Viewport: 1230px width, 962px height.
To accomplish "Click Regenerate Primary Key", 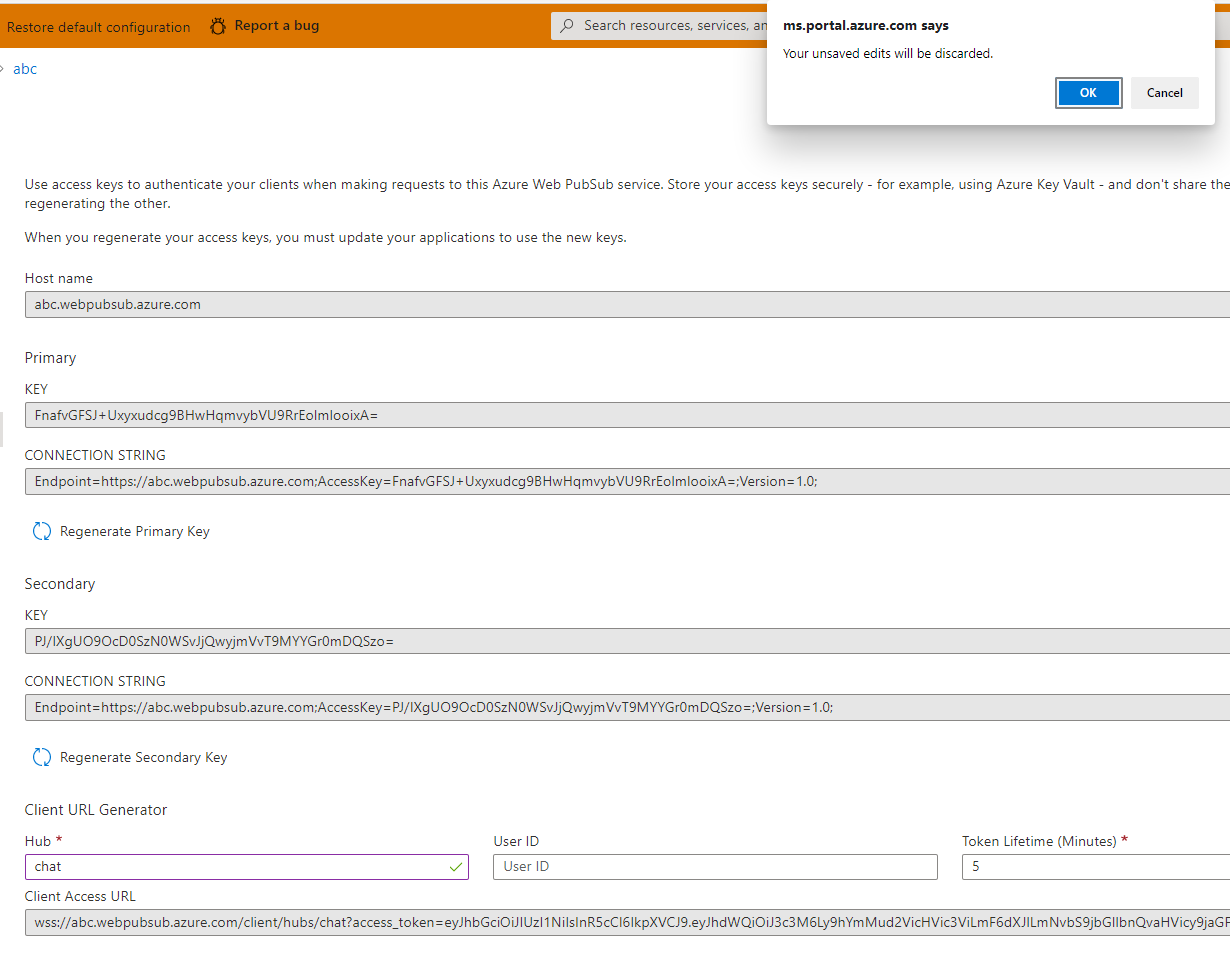I will [x=133, y=531].
